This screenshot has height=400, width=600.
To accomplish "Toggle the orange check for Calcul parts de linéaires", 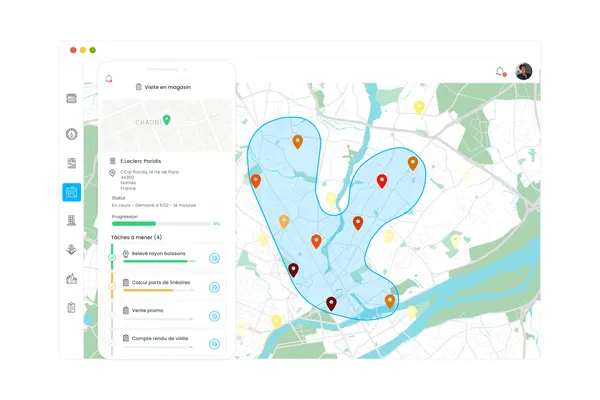I will point(112,286).
